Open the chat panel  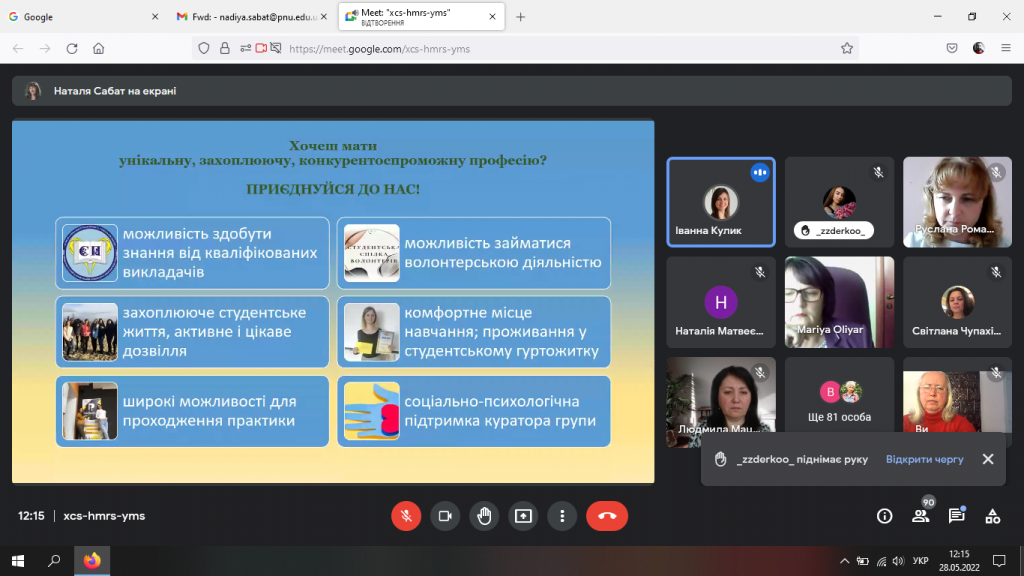tap(956, 516)
